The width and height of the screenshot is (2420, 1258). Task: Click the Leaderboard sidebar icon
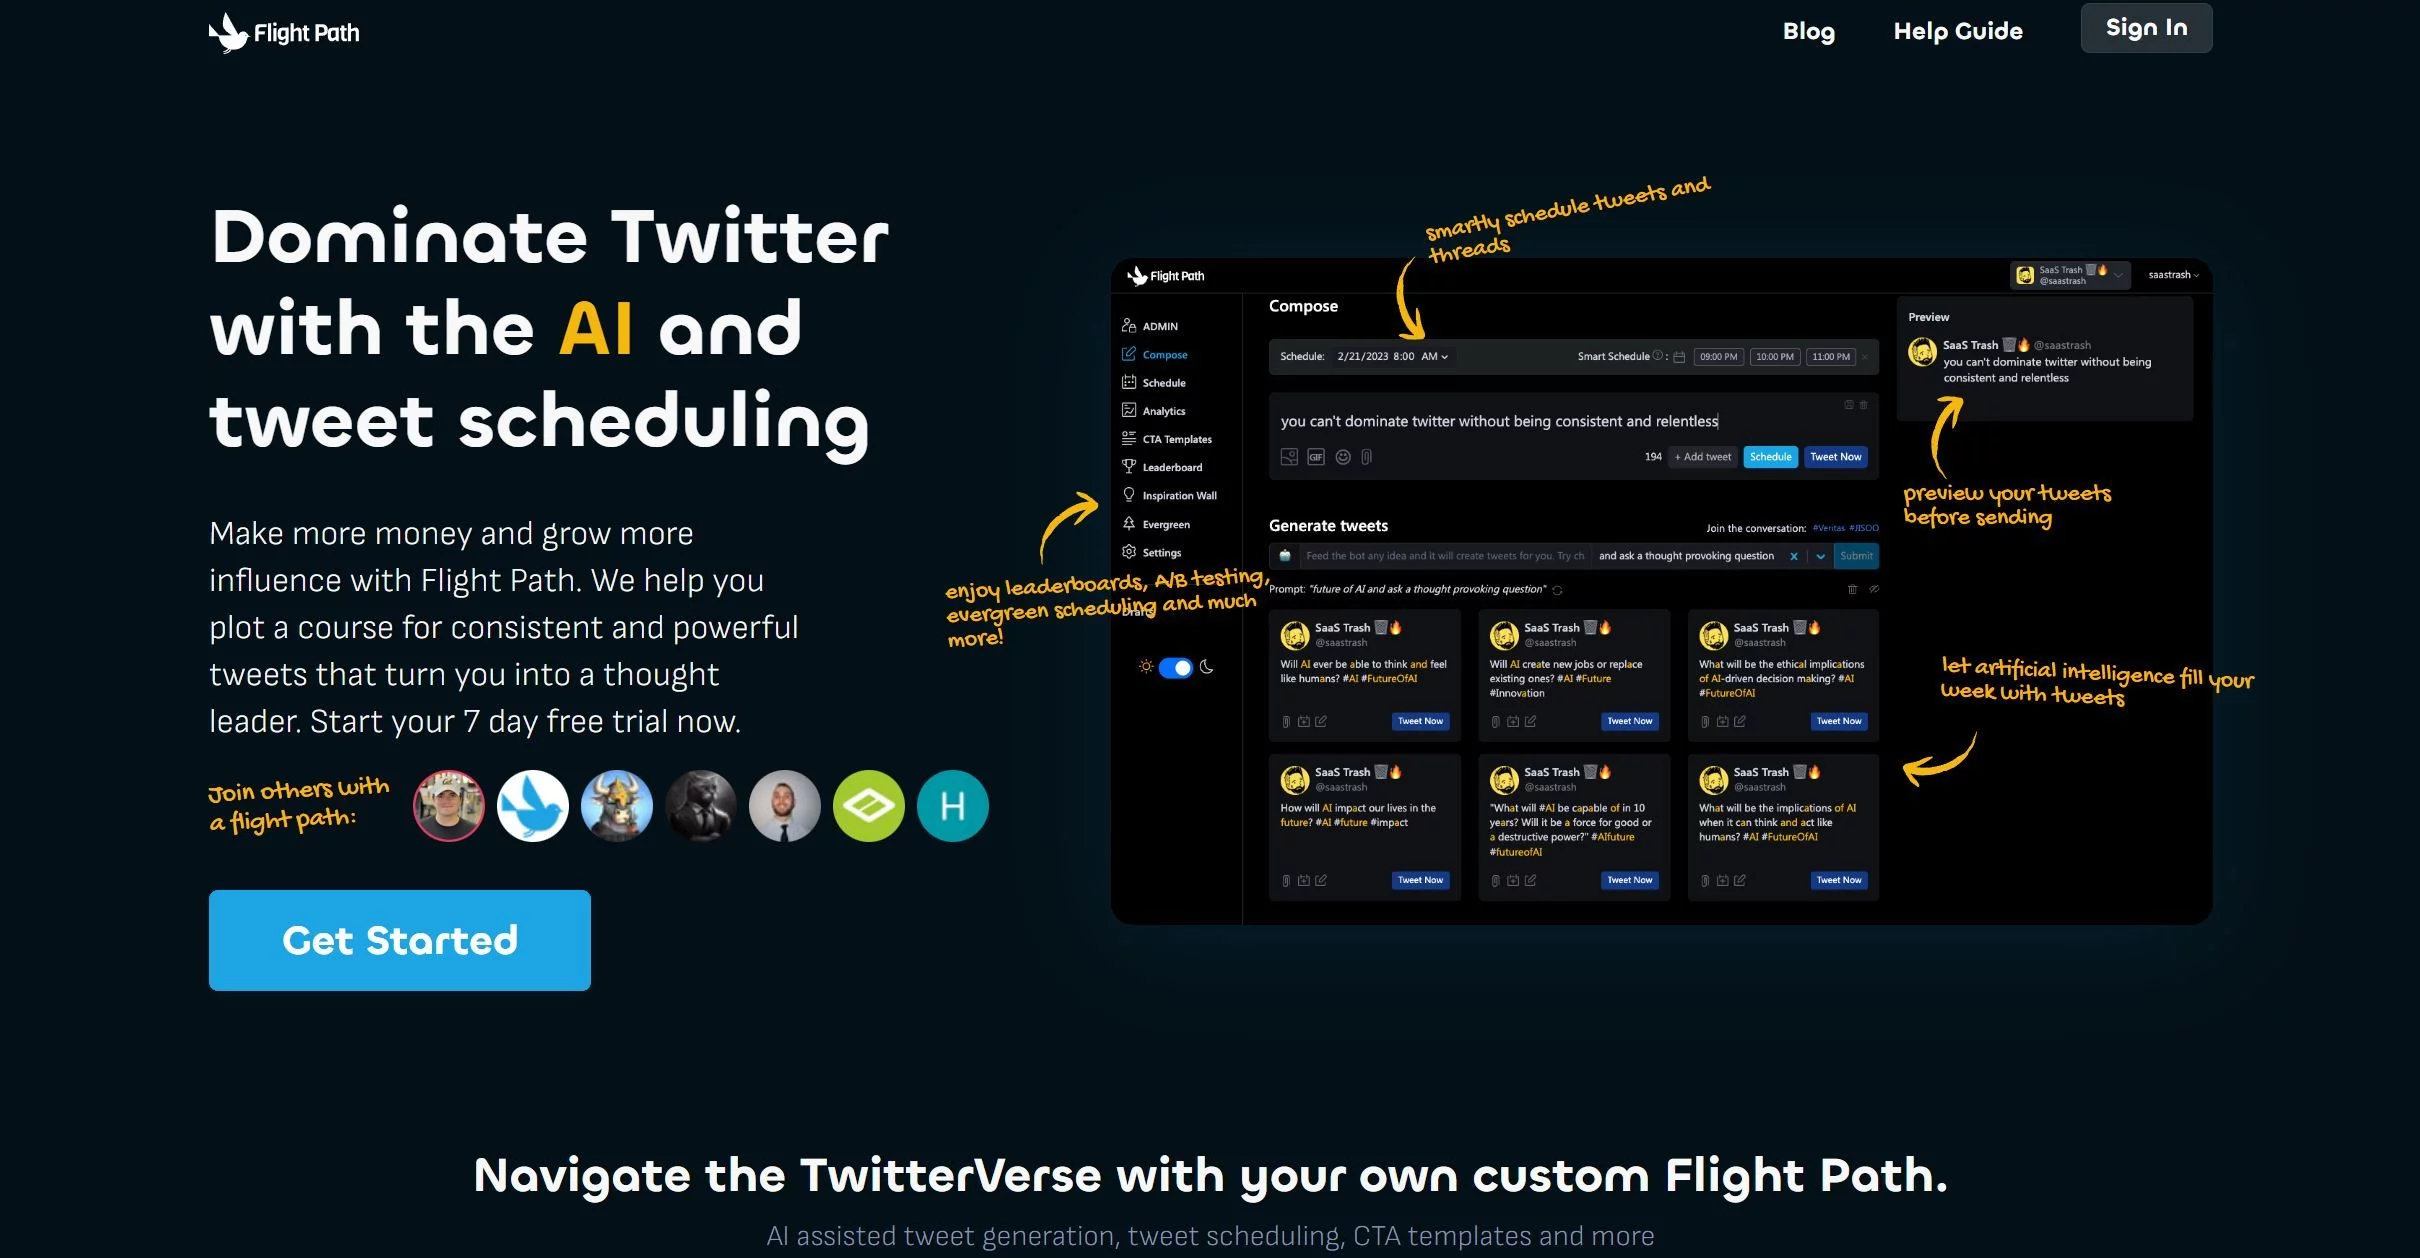(x=1132, y=466)
